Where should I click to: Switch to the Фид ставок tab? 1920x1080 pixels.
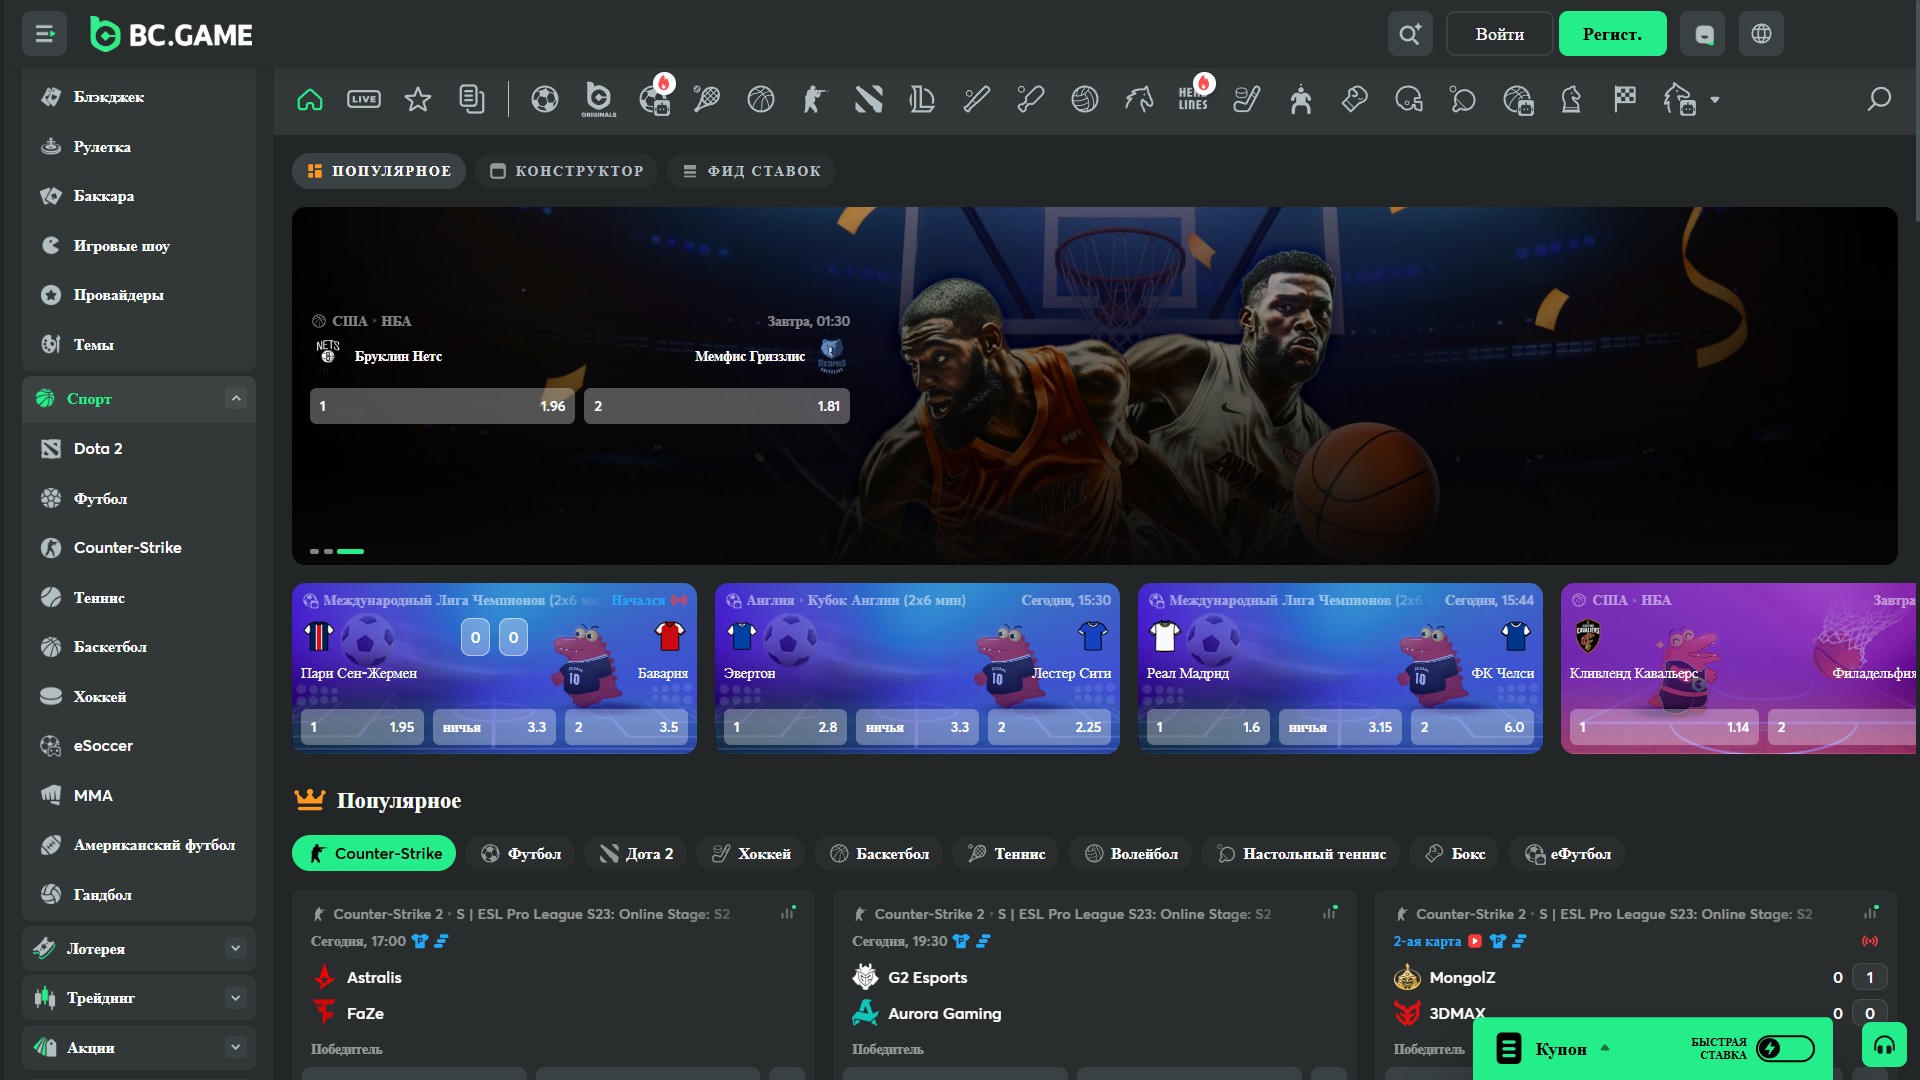tap(752, 171)
